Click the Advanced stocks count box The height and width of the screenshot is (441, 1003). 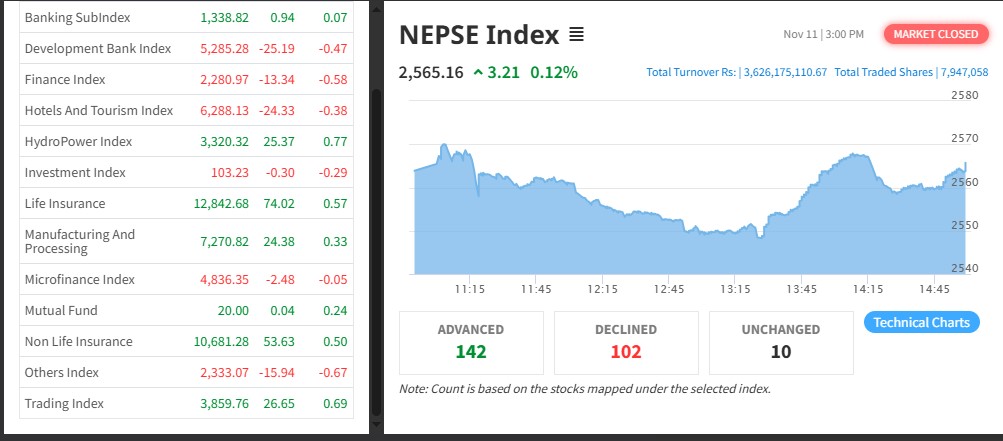[471, 341]
